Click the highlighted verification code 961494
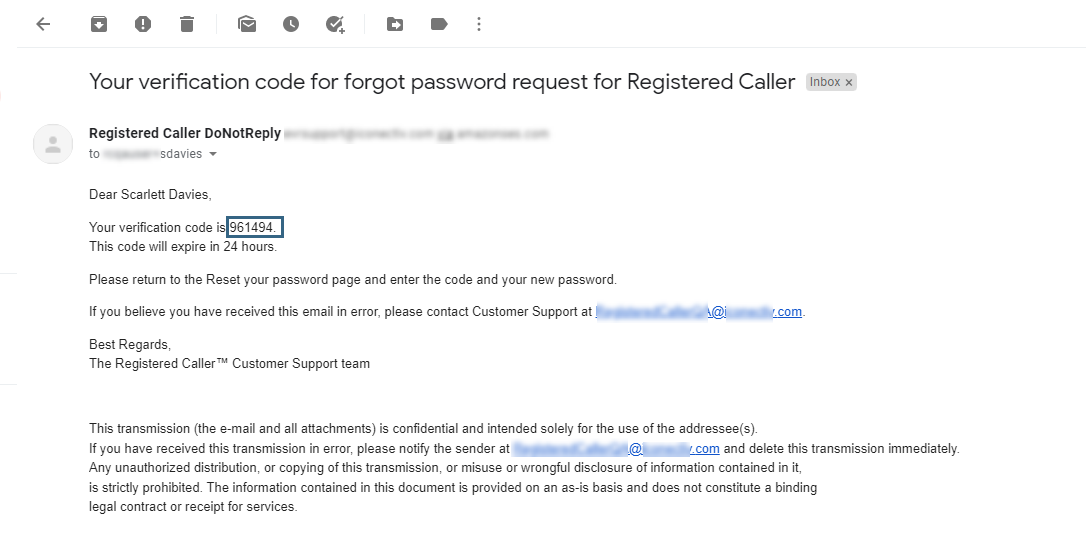 pyautogui.click(x=254, y=228)
